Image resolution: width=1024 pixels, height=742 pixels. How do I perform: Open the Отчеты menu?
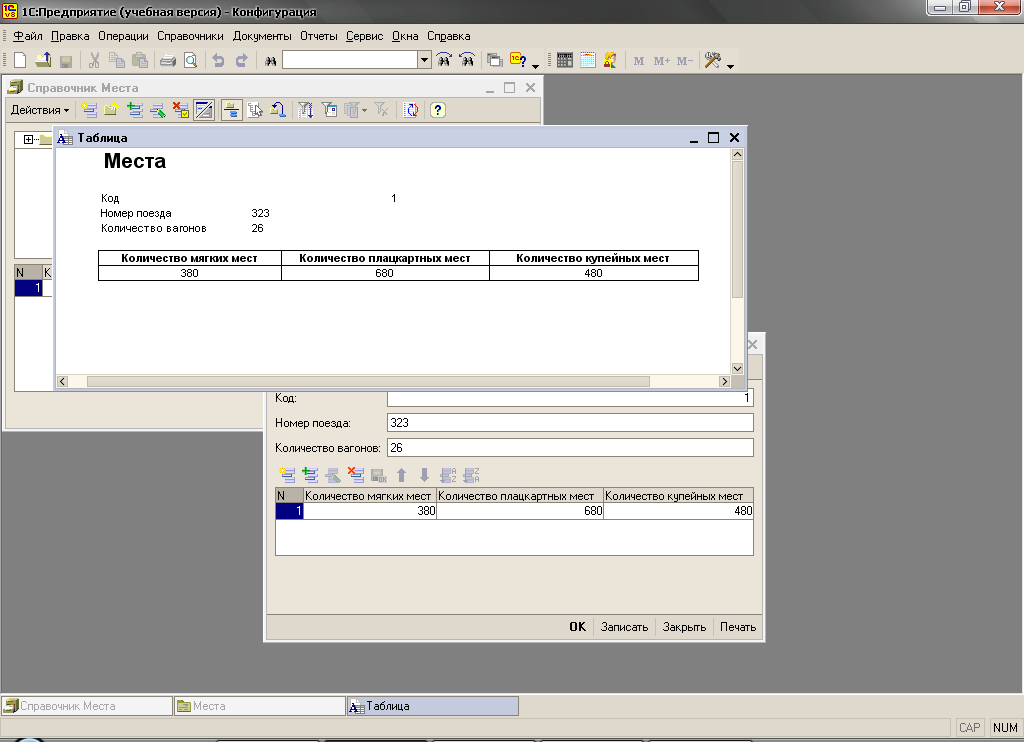coord(319,36)
